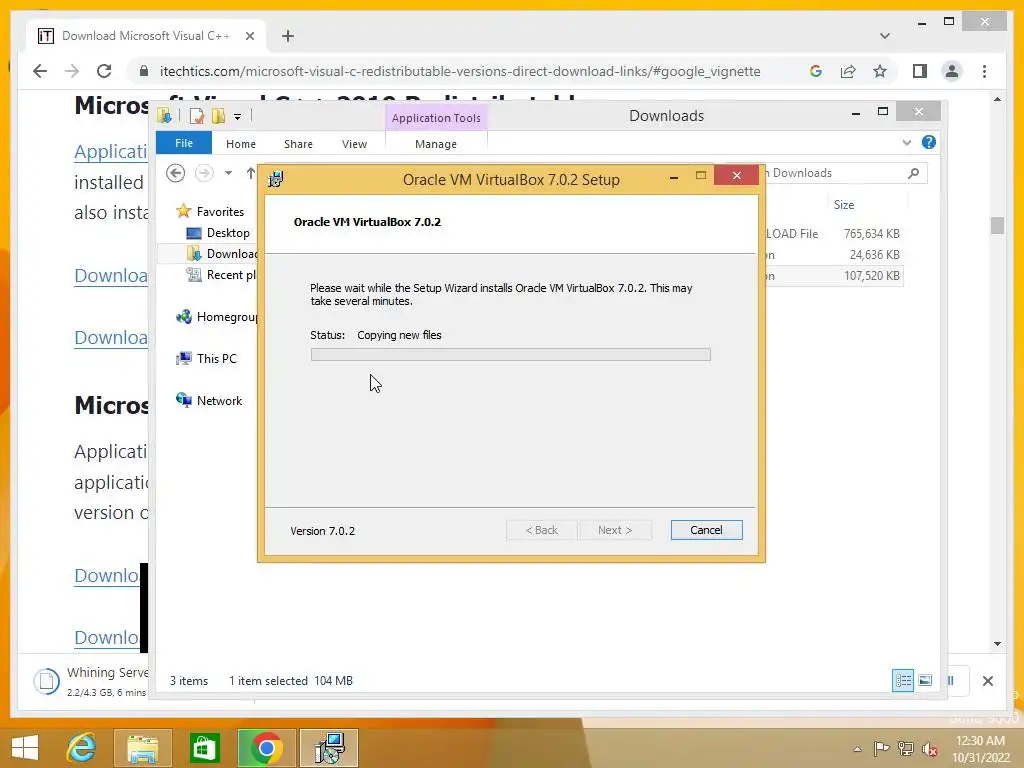Close Chrome's downloads bar

pos(987,680)
